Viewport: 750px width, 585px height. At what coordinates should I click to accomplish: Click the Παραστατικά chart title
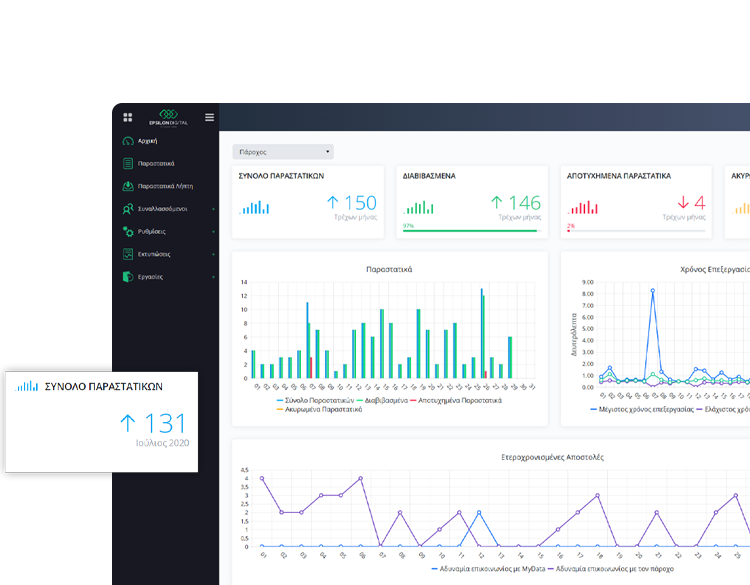389,269
